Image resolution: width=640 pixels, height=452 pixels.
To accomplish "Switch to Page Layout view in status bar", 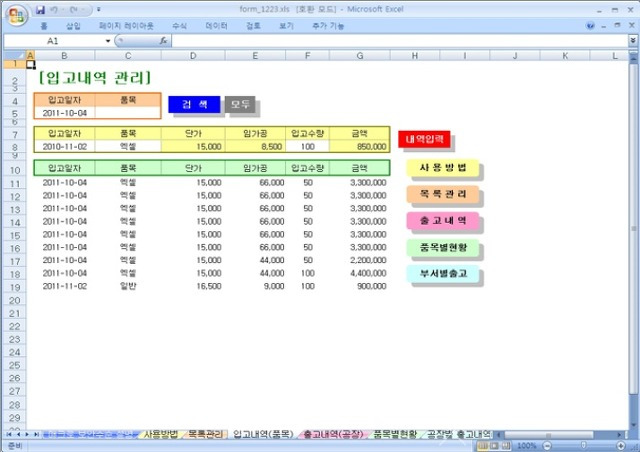I will click(494, 446).
